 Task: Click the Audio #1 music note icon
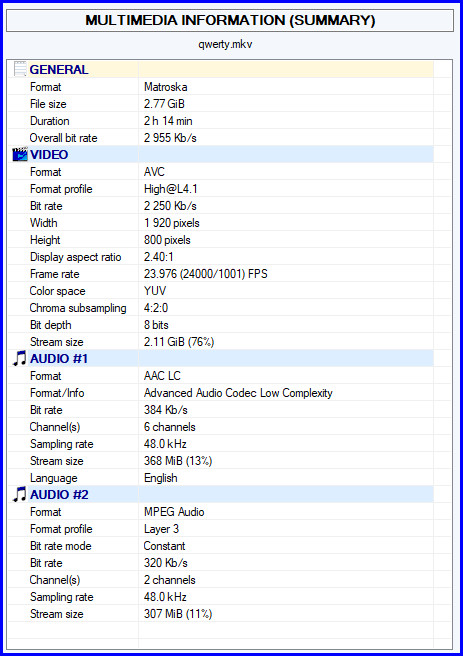(20, 359)
